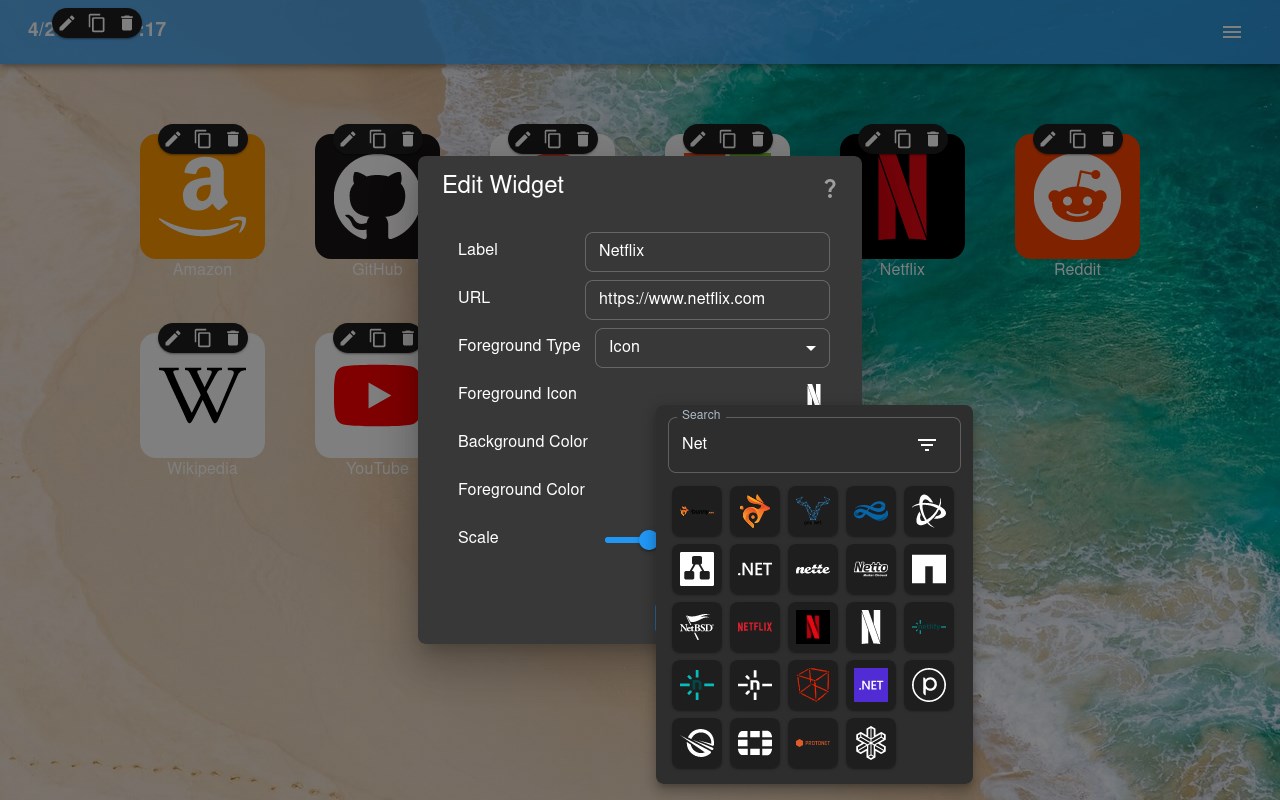Select the Fortinet grid icon
Screen dimensions: 1280x800
(755, 743)
